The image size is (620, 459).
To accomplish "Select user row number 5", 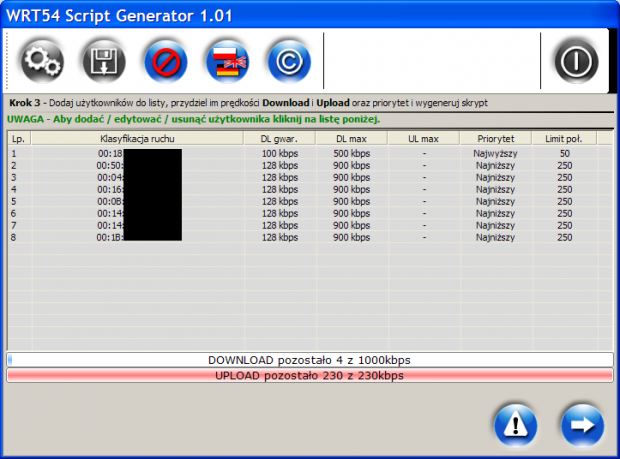I will (310, 201).
